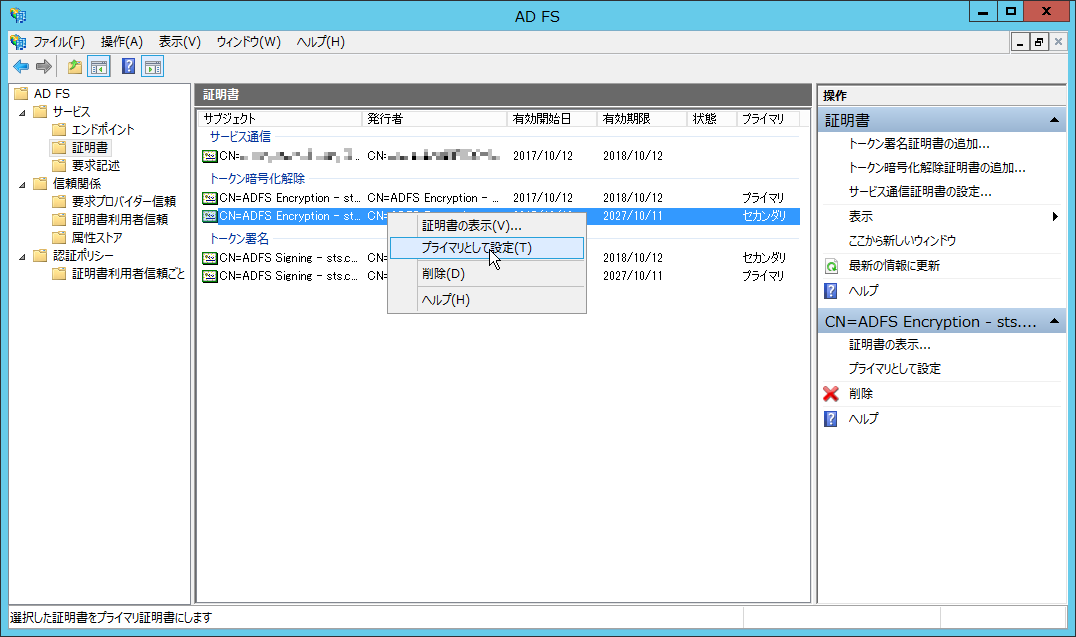Click the help icon under CN=ADFS Encryption section
The height and width of the screenshot is (637, 1076).
pos(831,419)
